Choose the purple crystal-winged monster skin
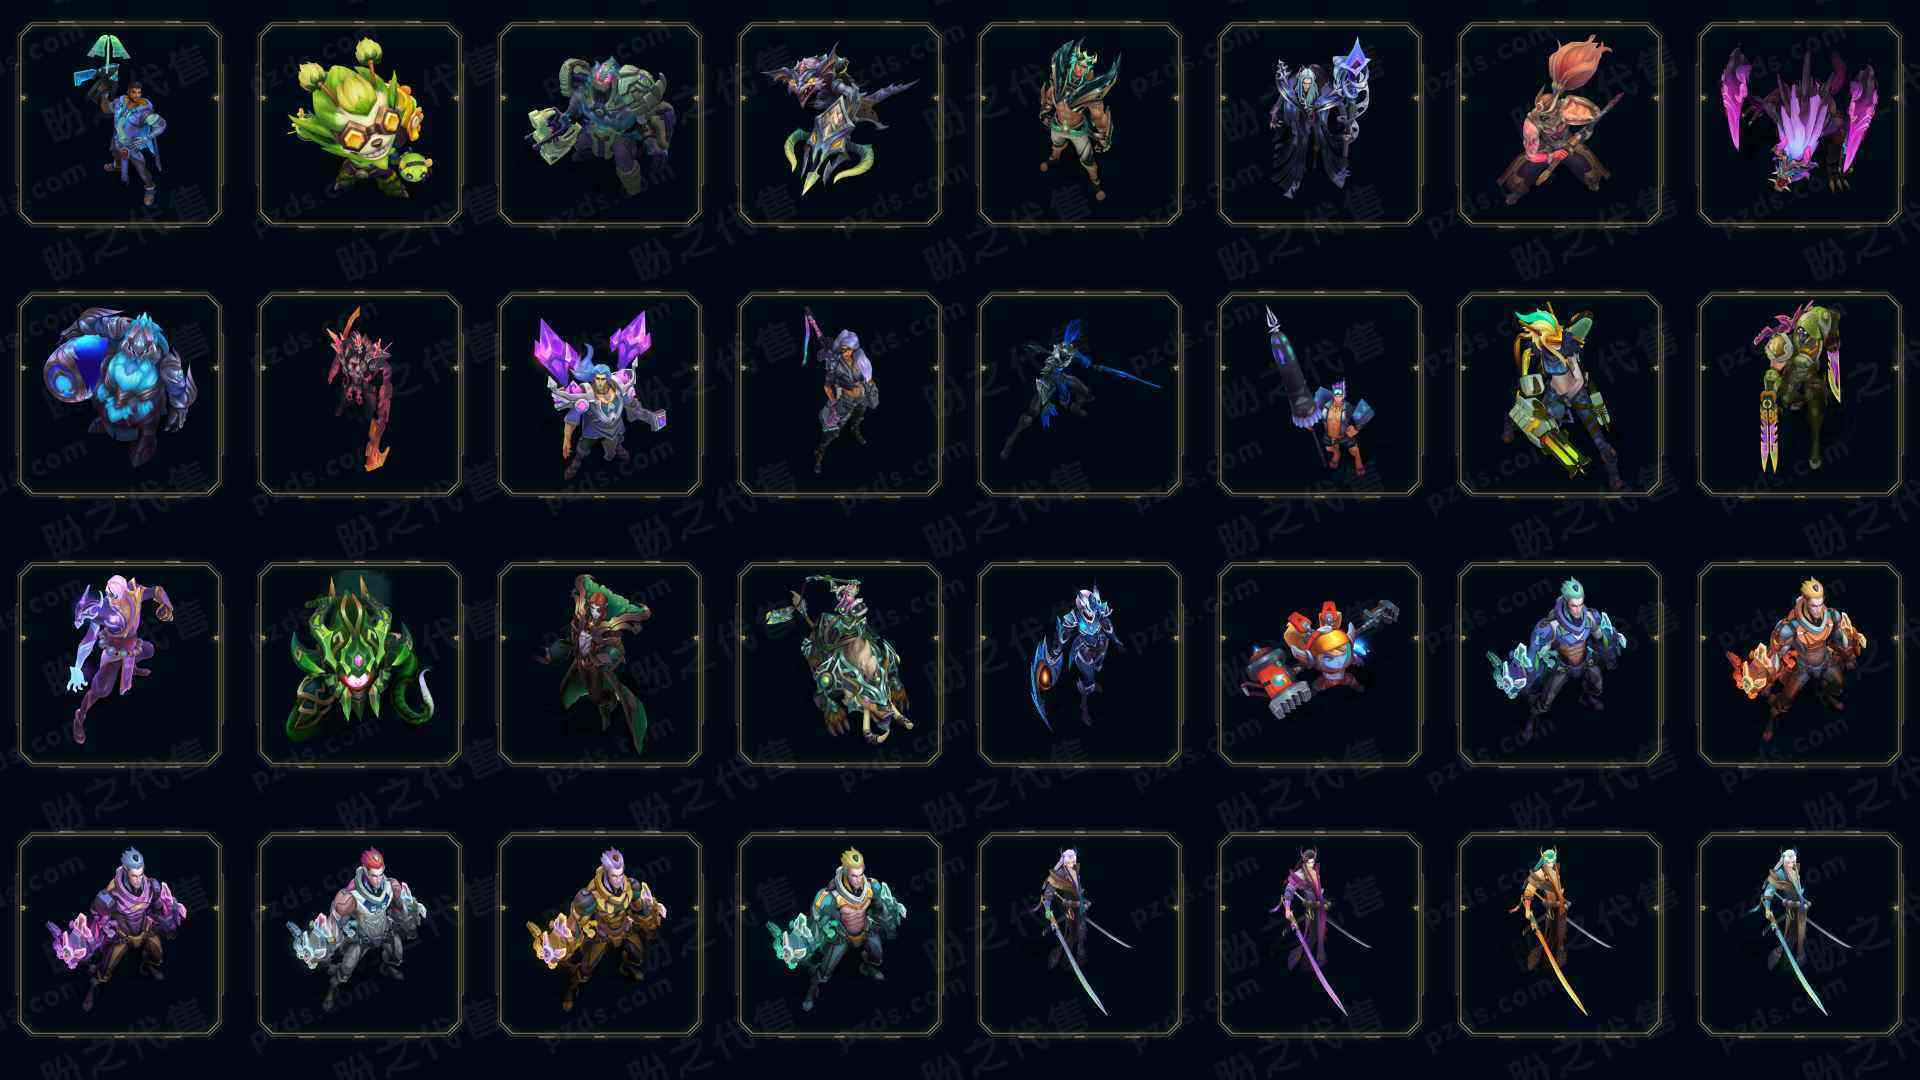Screen dimensions: 1920x1080 (x=1800, y=124)
